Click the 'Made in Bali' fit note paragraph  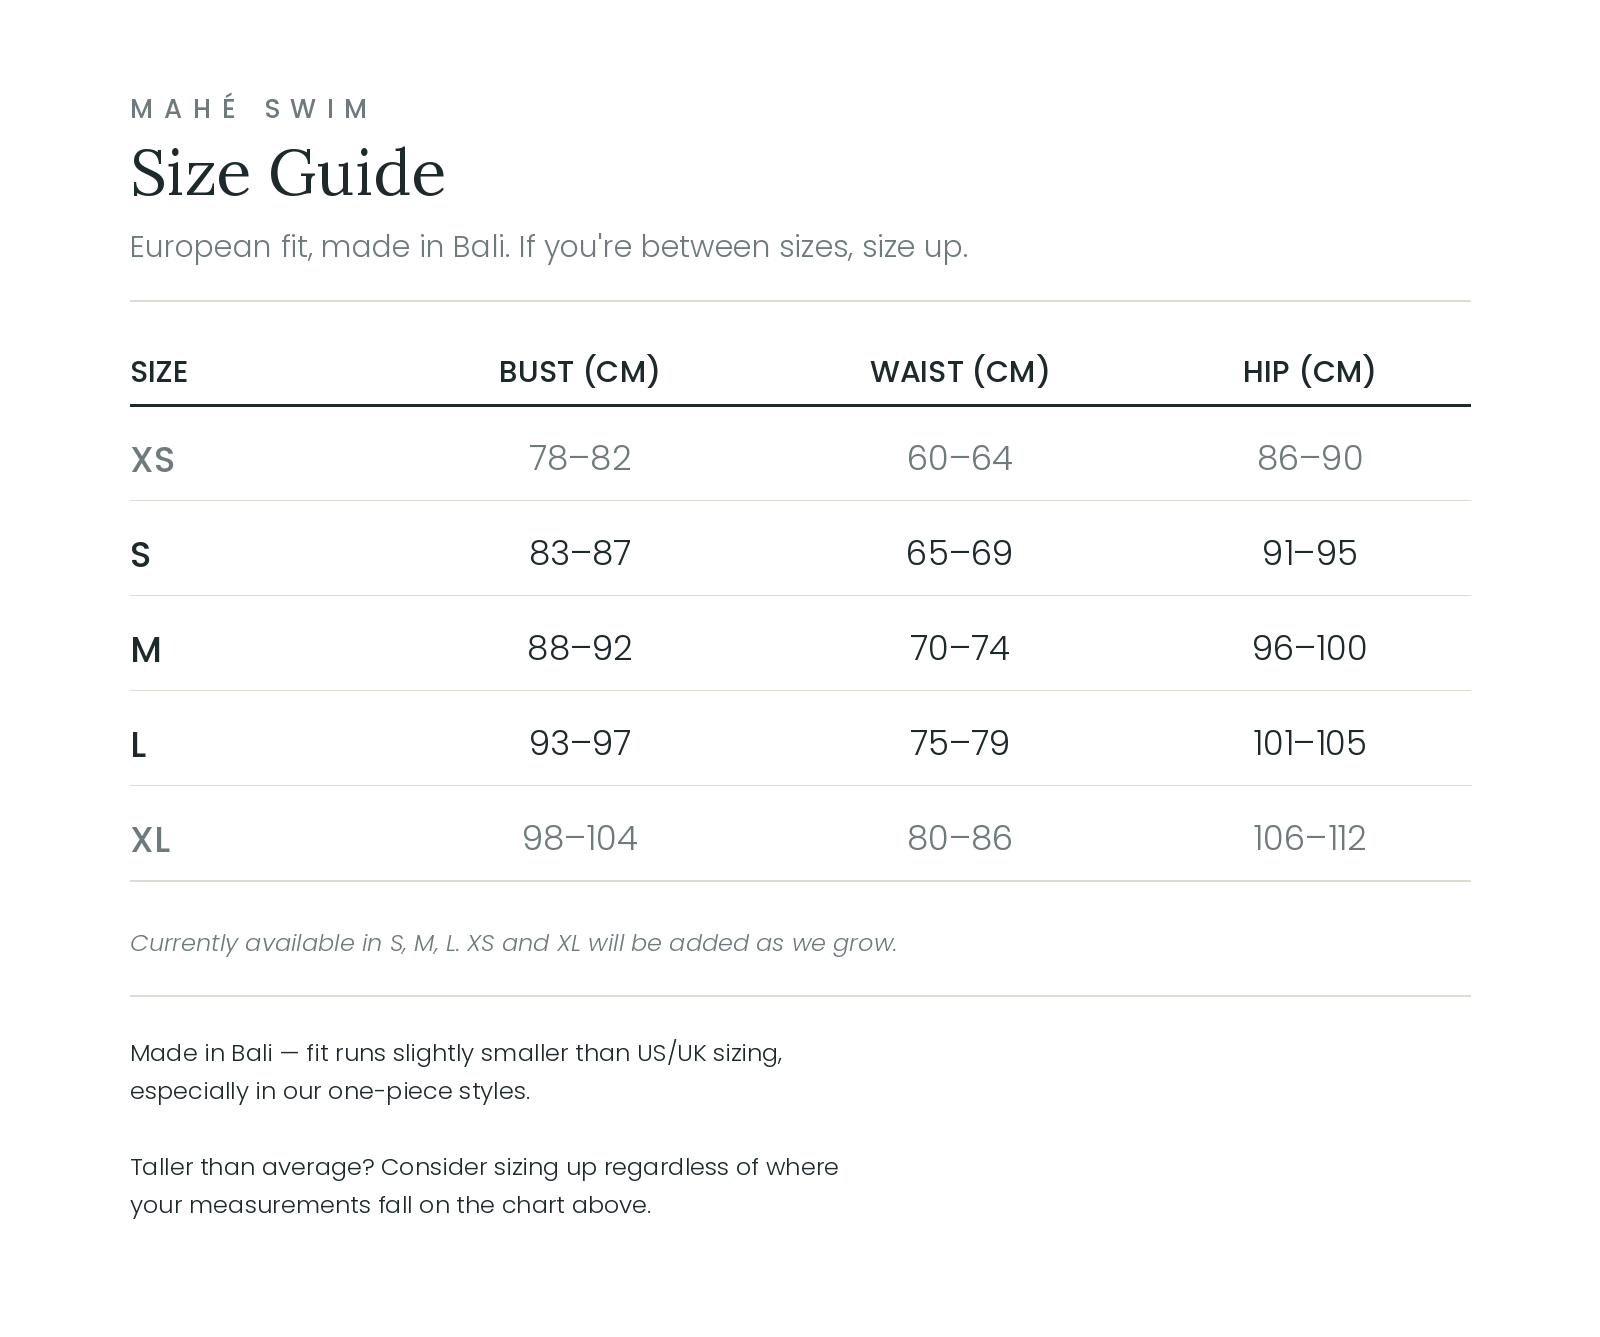456,1072
